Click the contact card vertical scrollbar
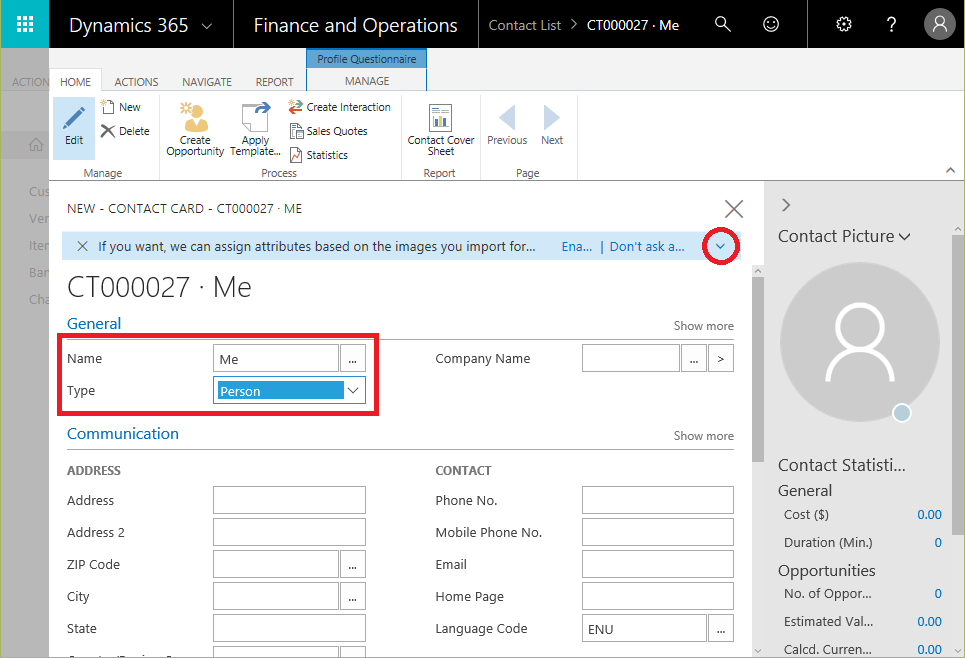Image resolution: width=965 pixels, height=658 pixels. 758,369
